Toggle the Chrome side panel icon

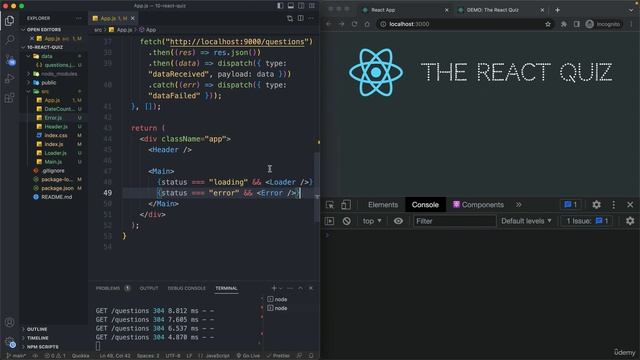tap(576, 24)
